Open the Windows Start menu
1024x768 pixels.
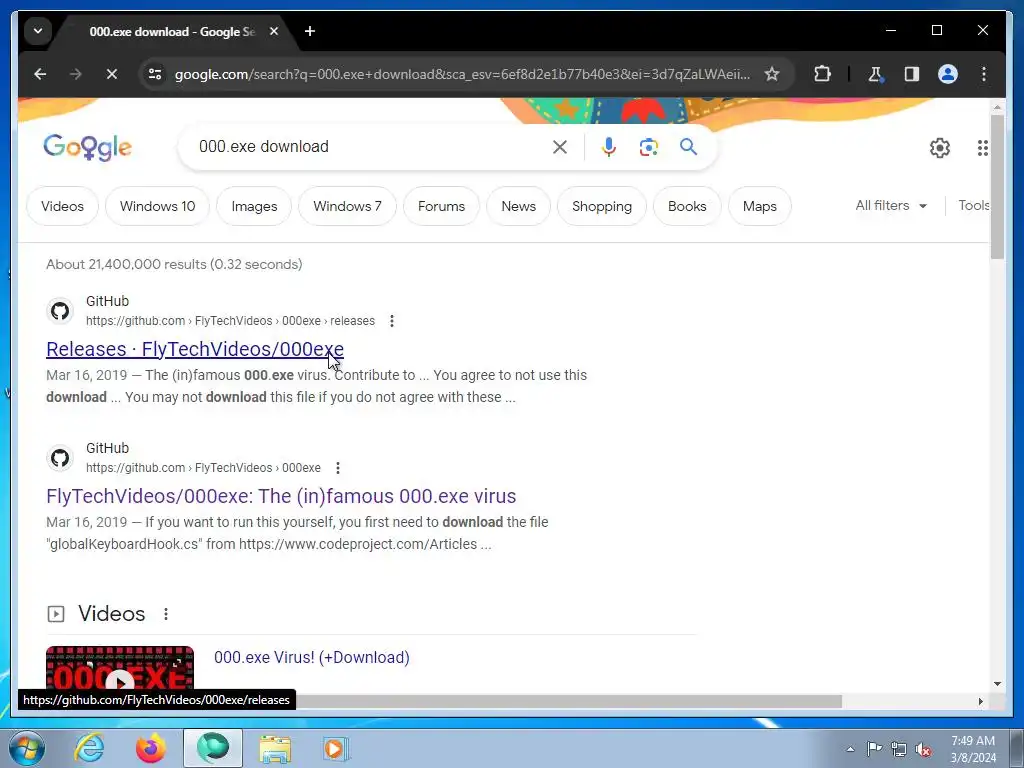[x=27, y=748]
